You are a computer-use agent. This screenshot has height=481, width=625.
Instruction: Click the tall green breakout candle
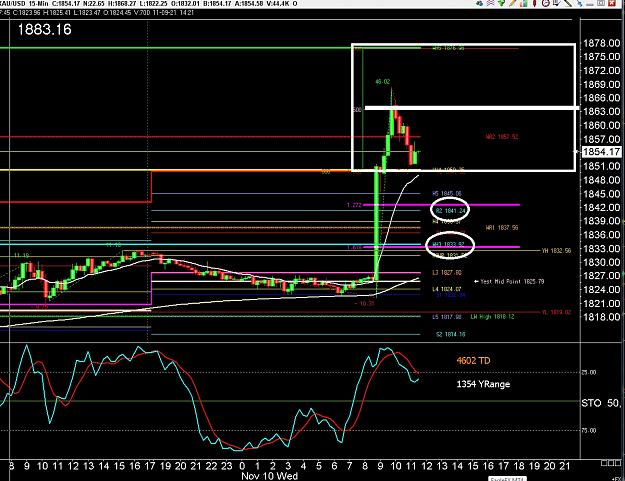[x=376, y=223]
